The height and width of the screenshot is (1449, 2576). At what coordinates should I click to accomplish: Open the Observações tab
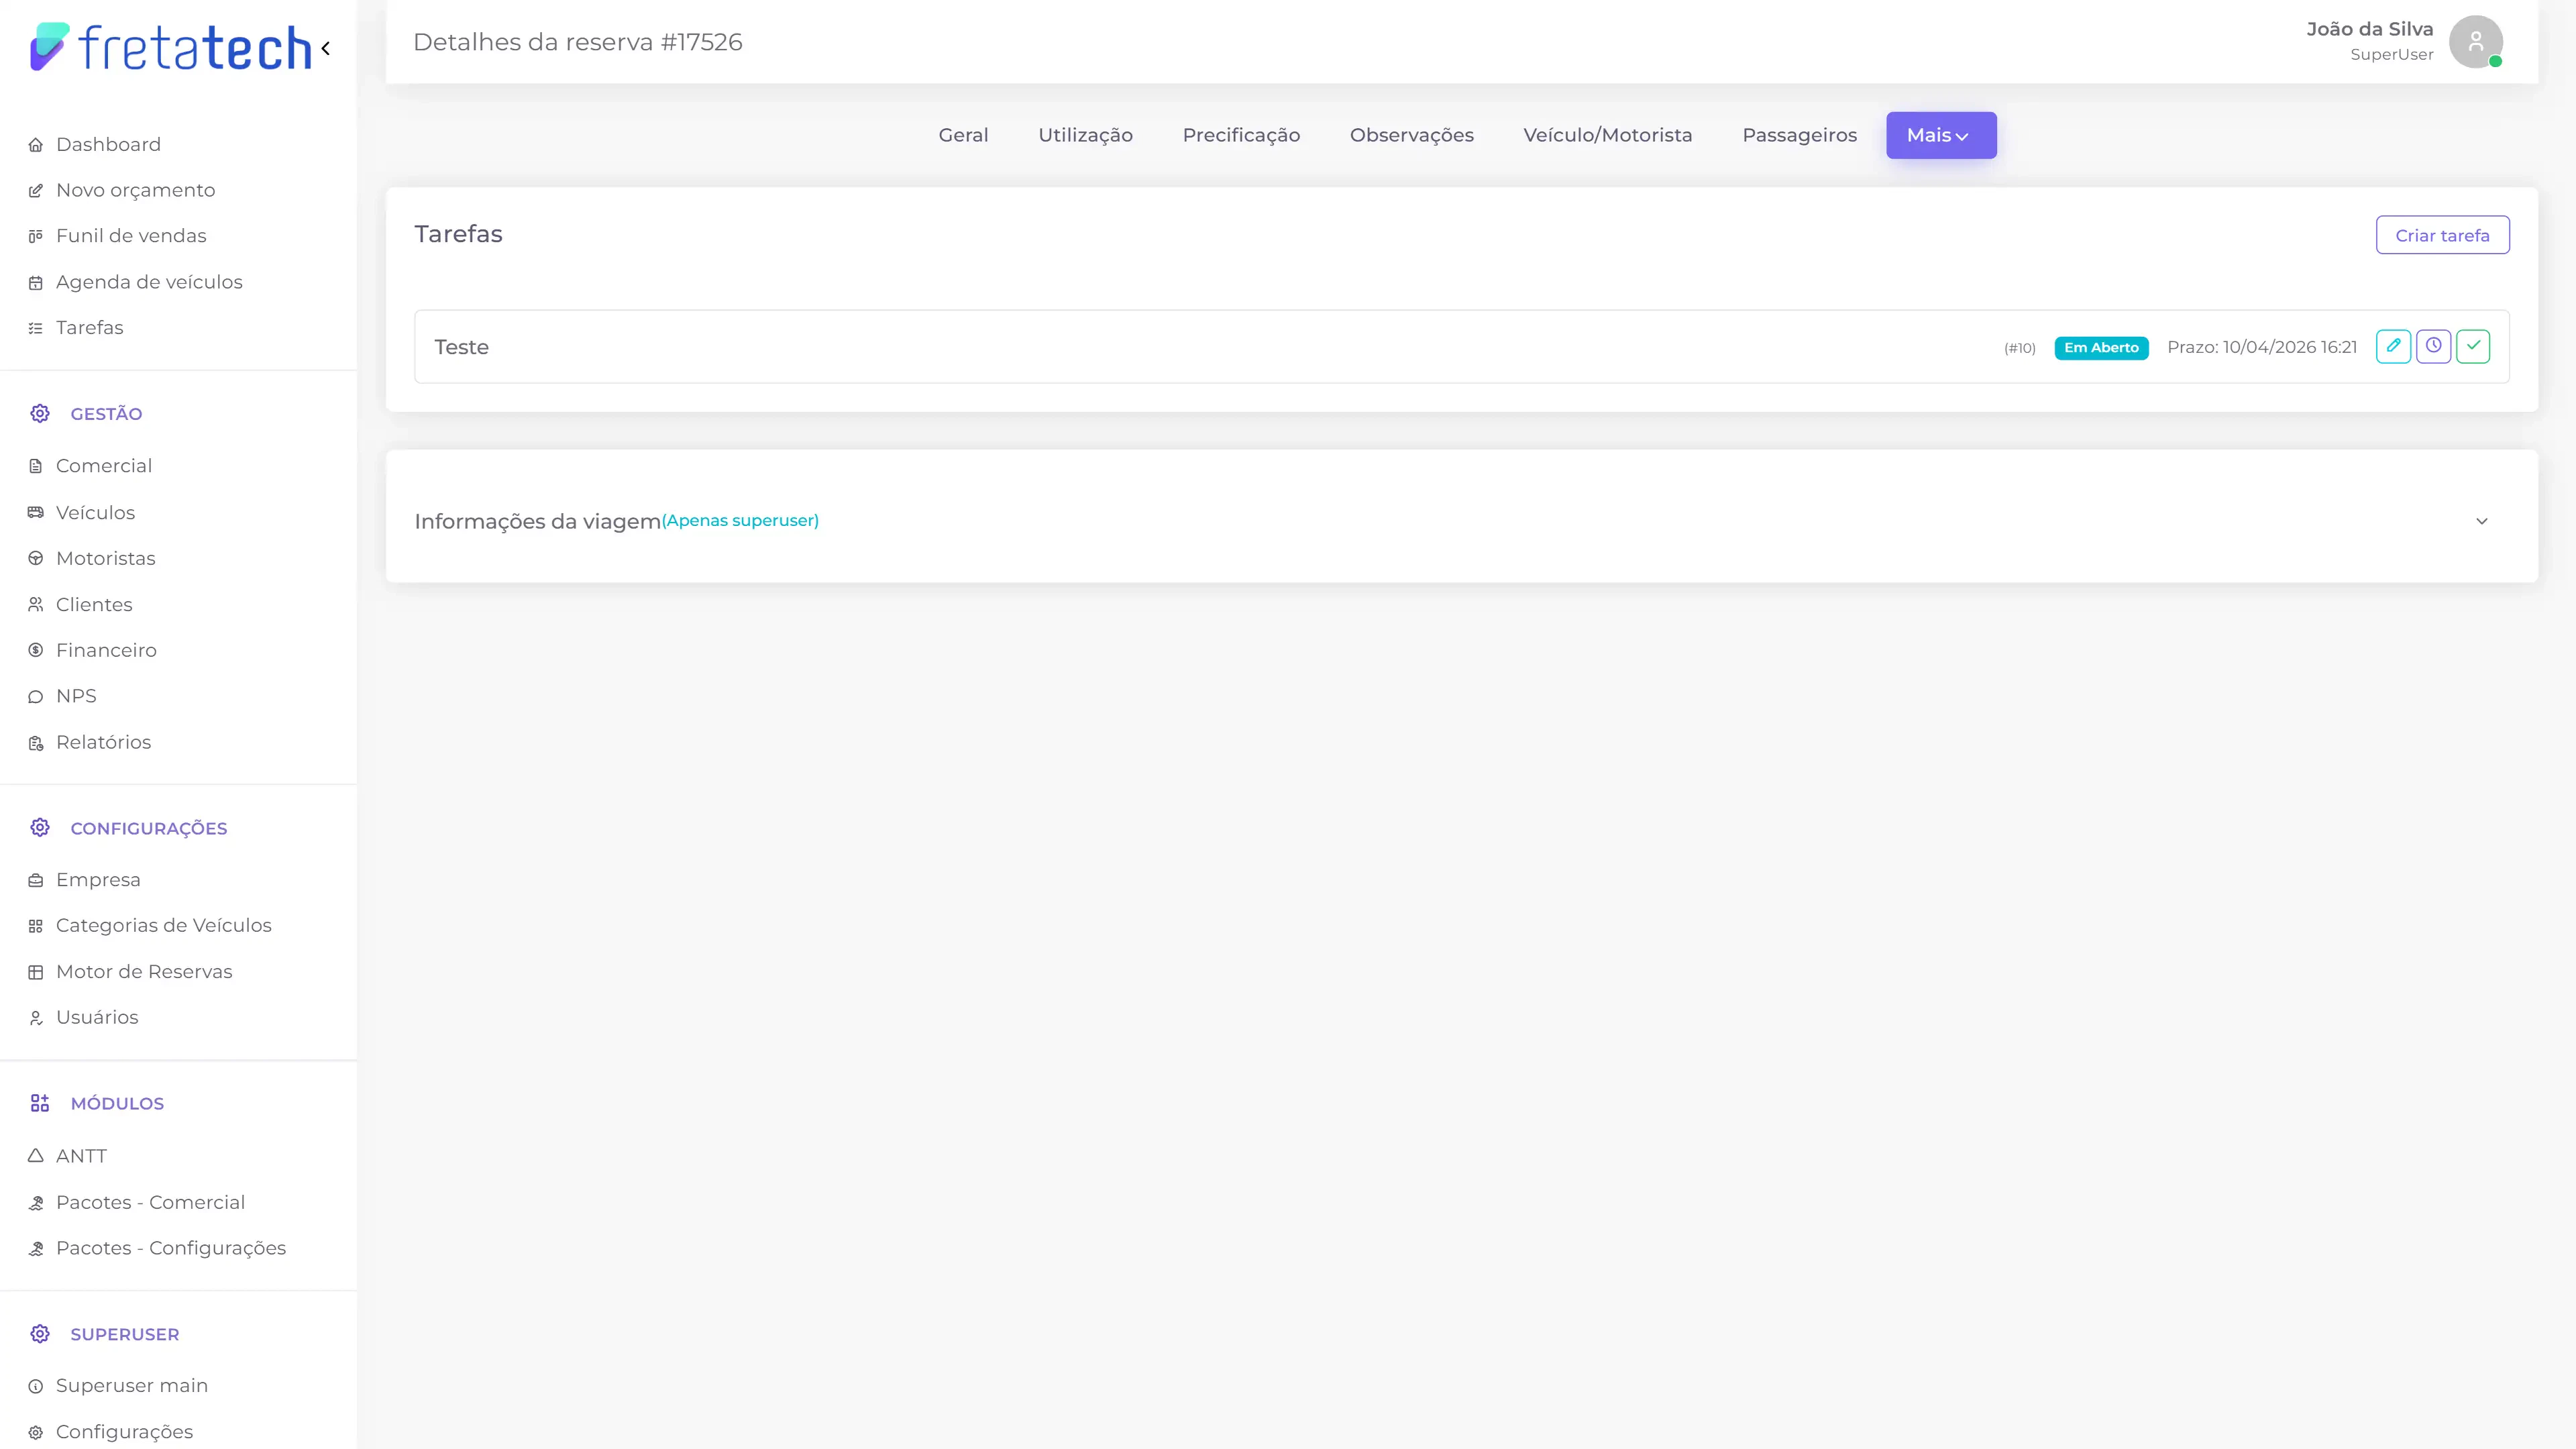1411,135
